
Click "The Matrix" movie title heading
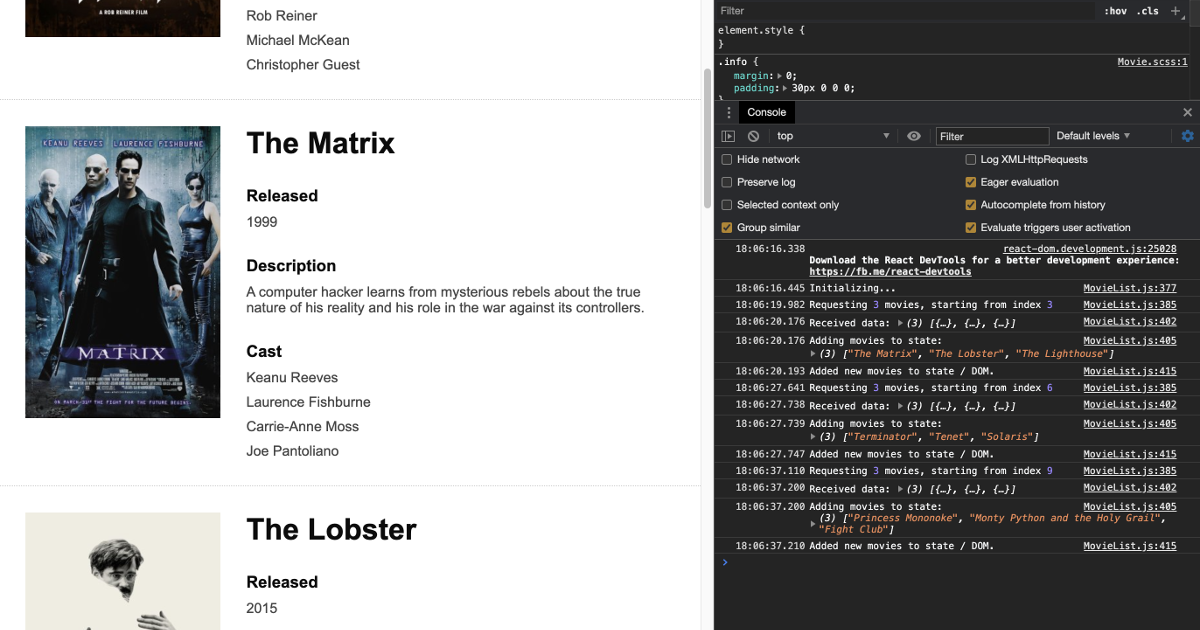(321, 143)
